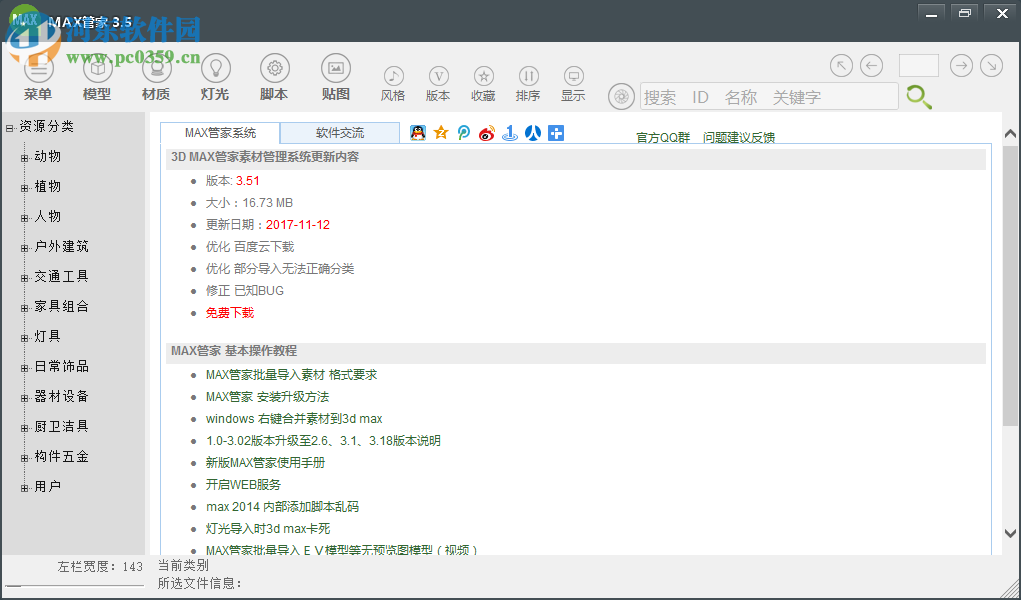Open the 材质 (Material) panel icon
Viewport: 1021px width, 600px height.
[156, 78]
